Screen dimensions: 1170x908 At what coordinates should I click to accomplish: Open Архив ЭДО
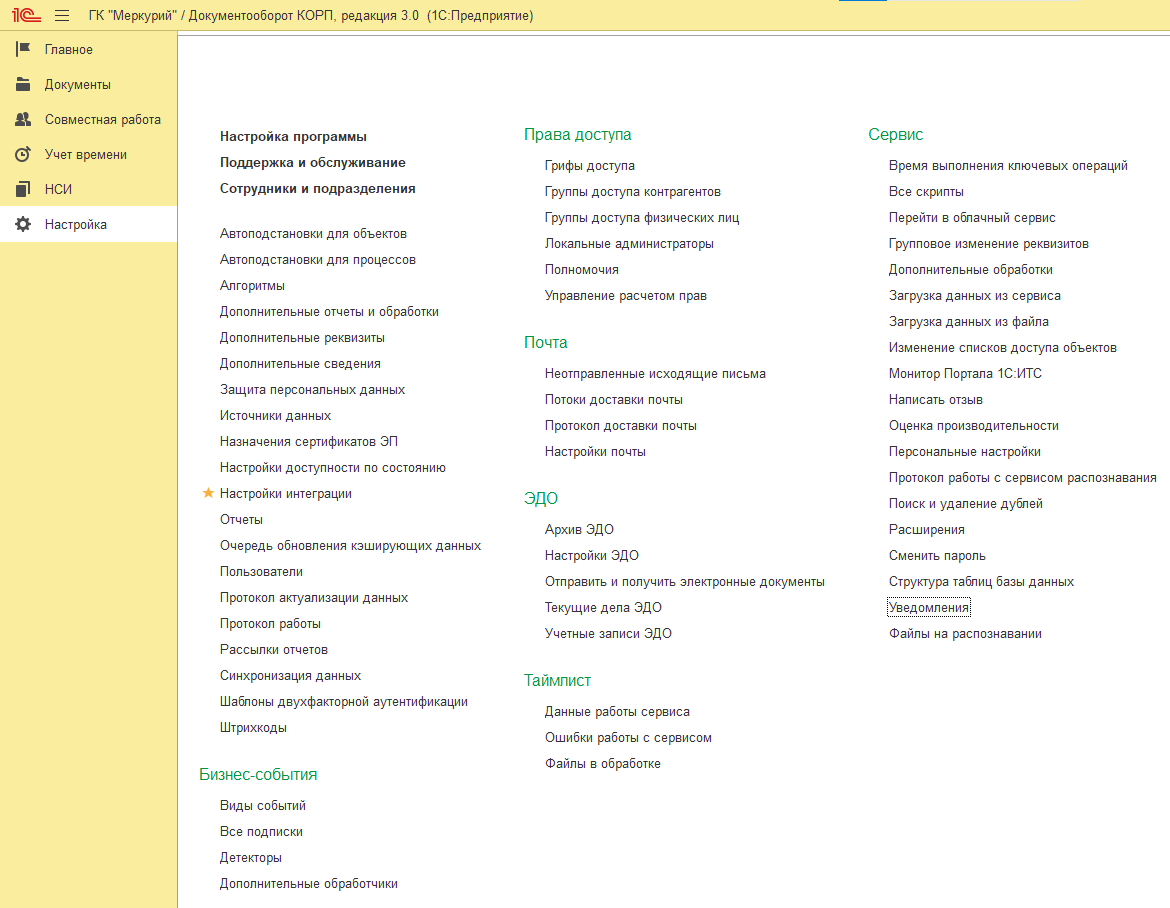pos(579,530)
